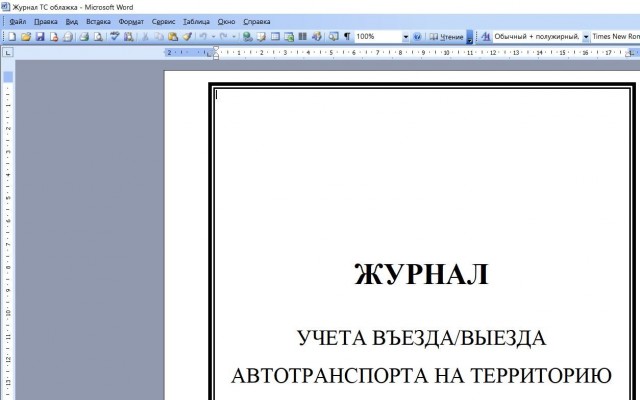Open the Tables and Borders toolbar icon
Image resolution: width=640 pixels, height=400 pixels.
[x=261, y=37]
